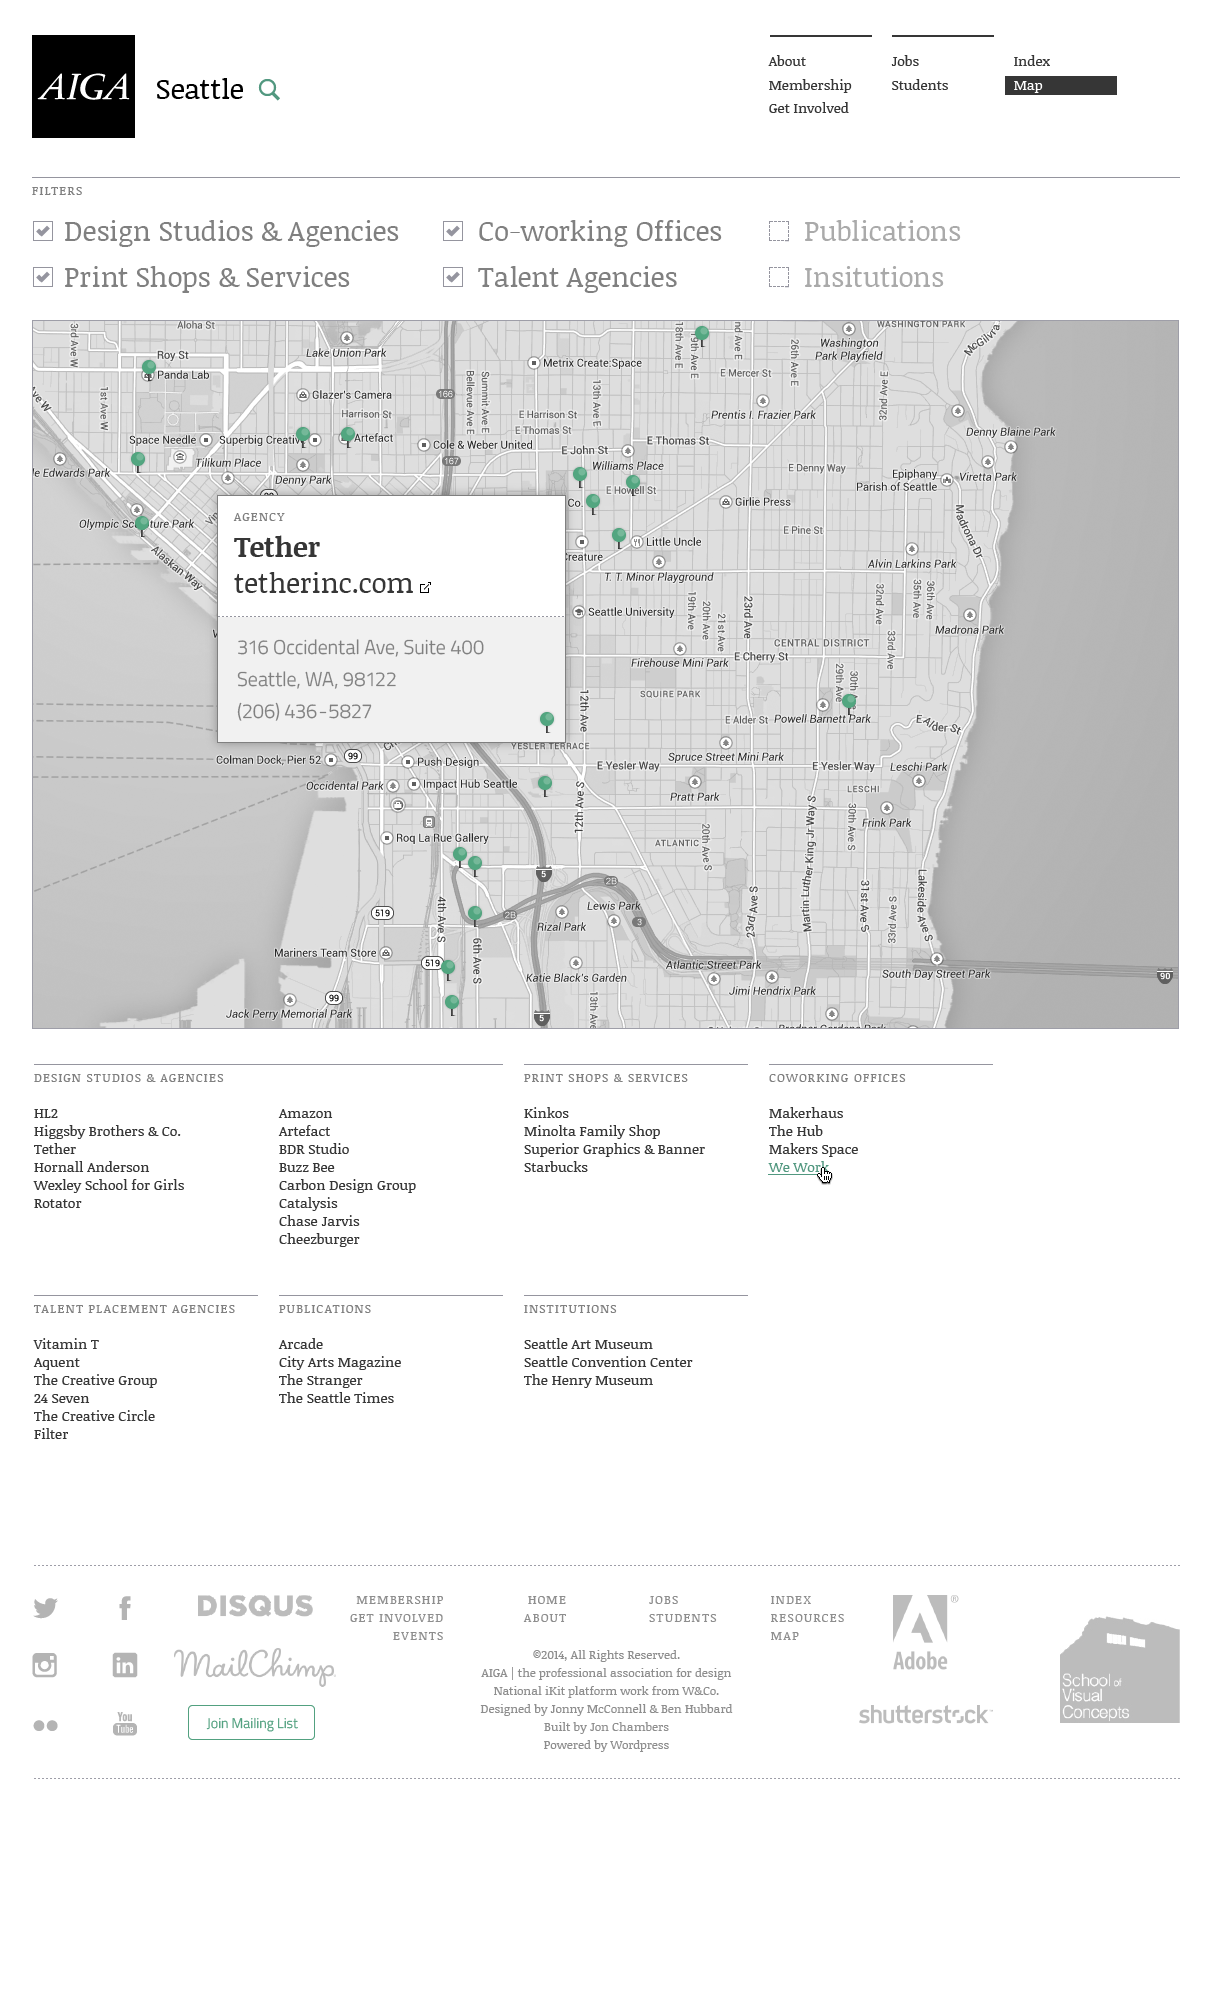Click the MailChimp logo

(x=254, y=1666)
